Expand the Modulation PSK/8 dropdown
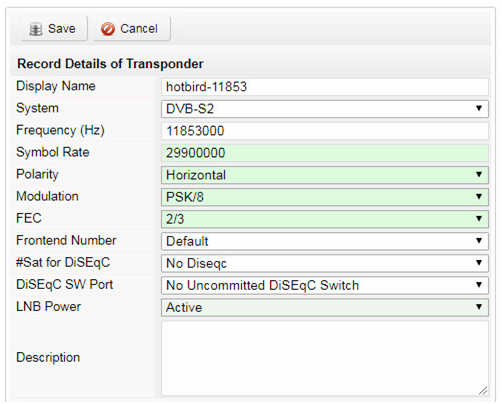The width and height of the screenshot is (502, 404). [x=325, y=197]
